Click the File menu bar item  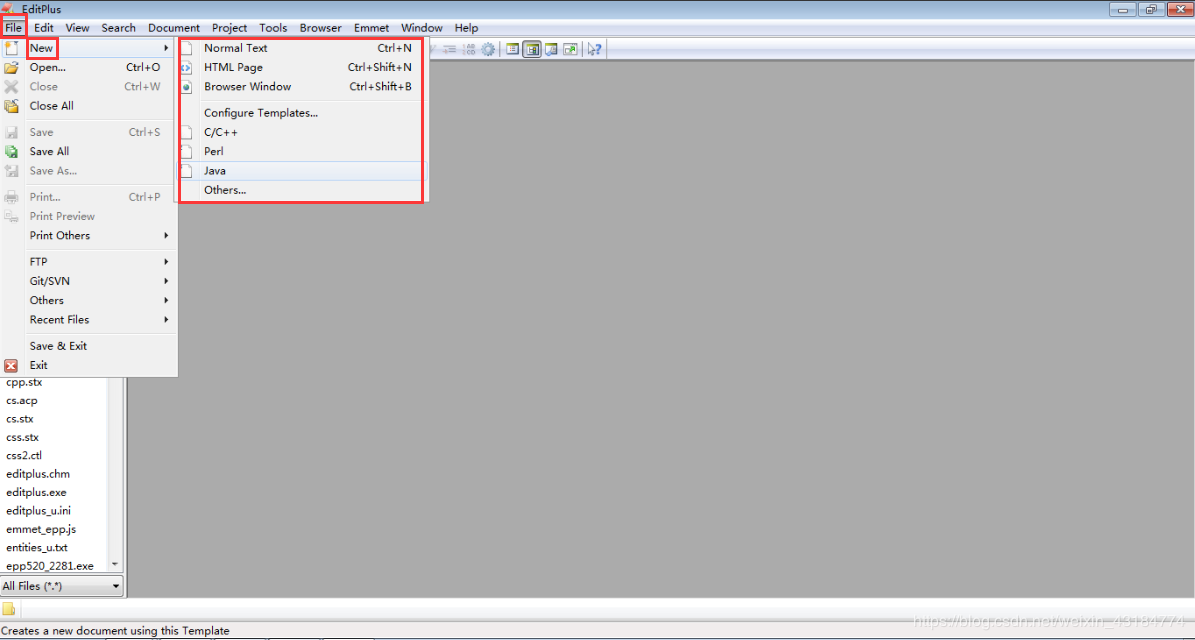pos(14,28)
